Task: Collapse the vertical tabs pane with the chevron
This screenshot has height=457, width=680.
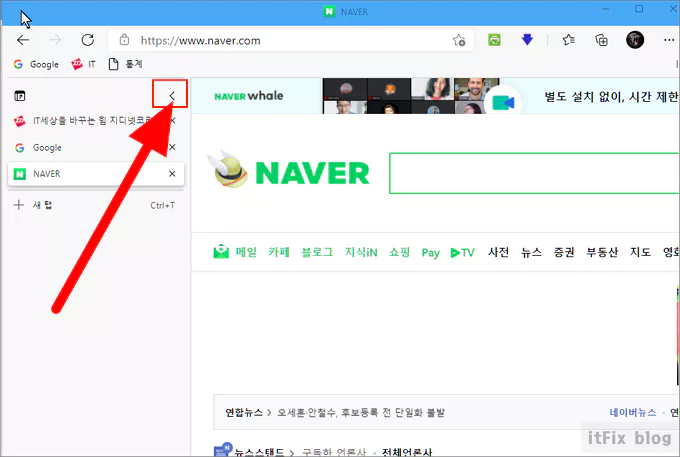Action: coord(172,95)
